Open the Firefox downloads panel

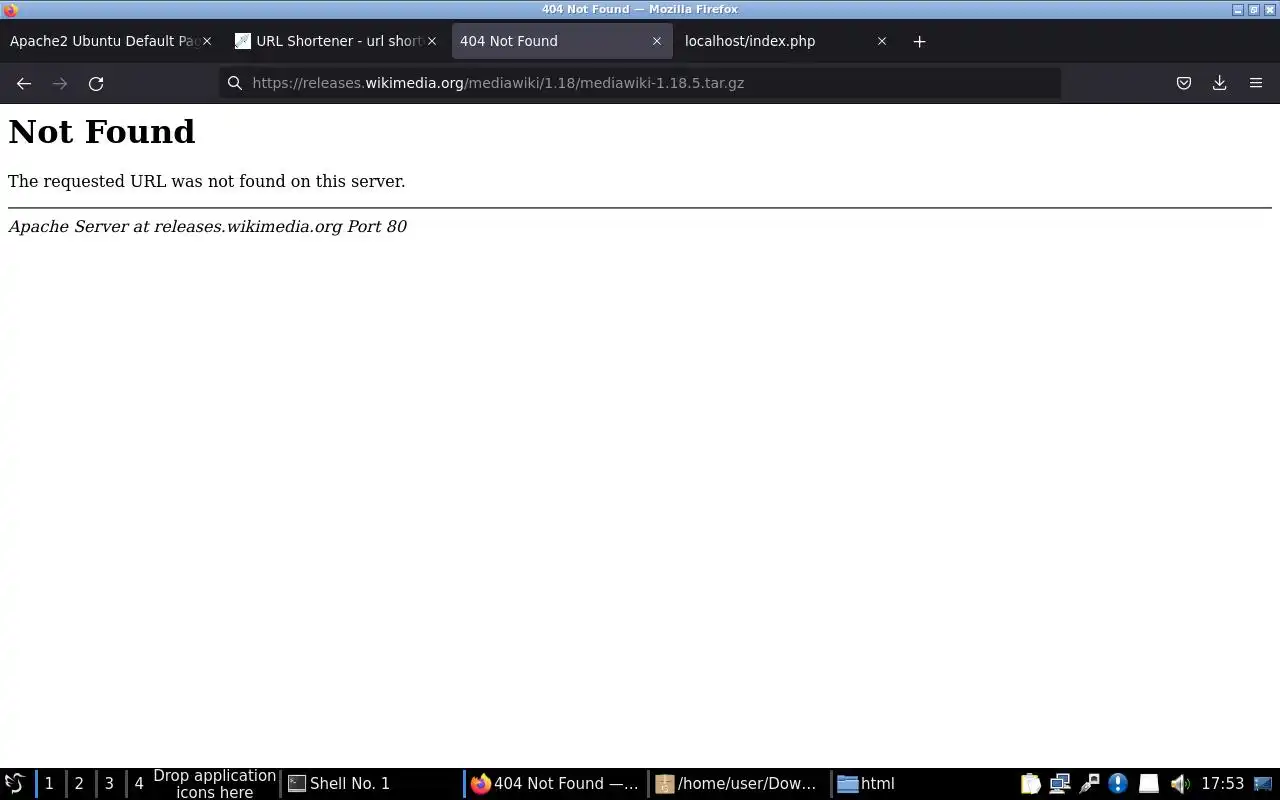click(1220, 83)
